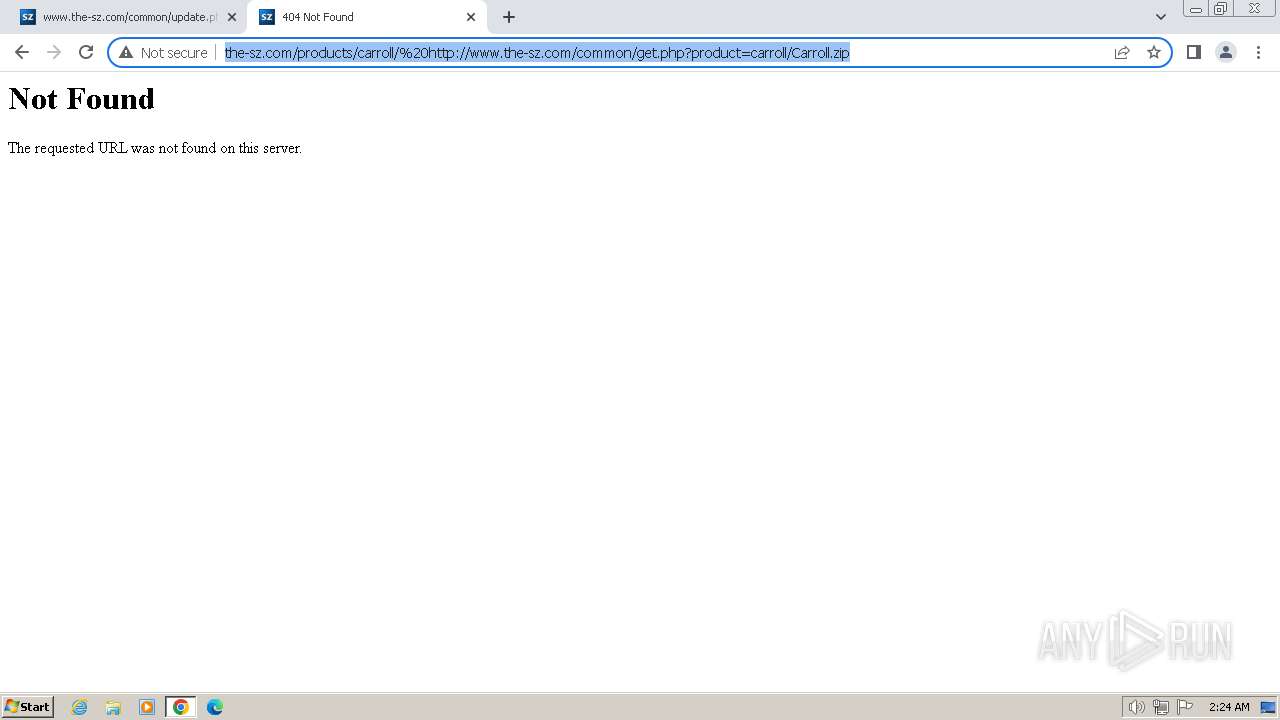The height and width of the screenshot is (720, 1280).
Task: Open the browser side panel
Action: click(1194, 52)
